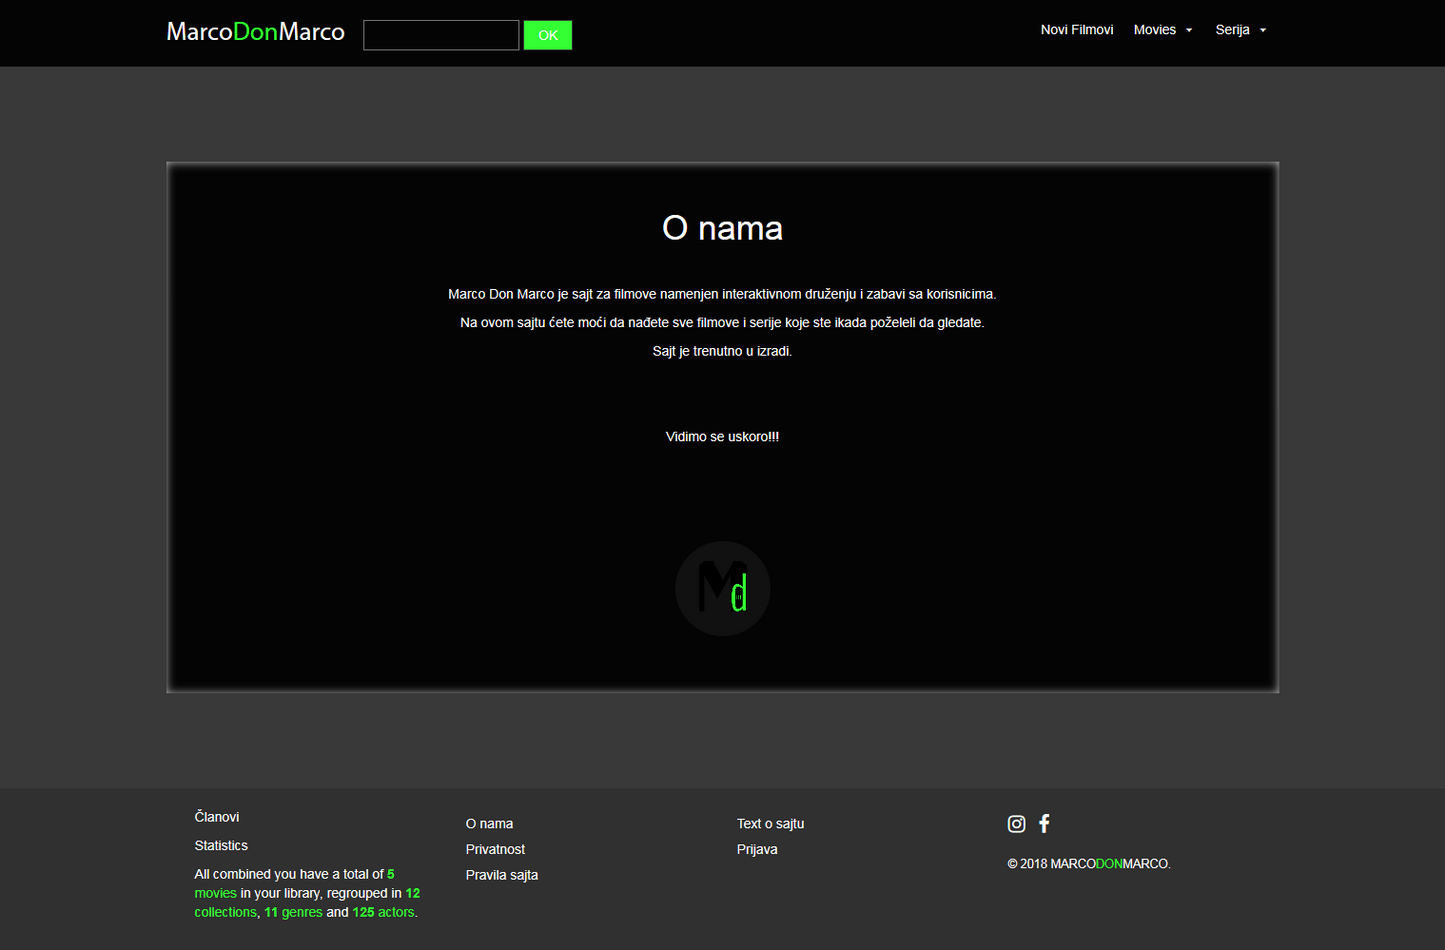This screenshot has width=1445, height=950.
Task: Open Novi Filmovi in navigation
Action: pos(1076,30)
